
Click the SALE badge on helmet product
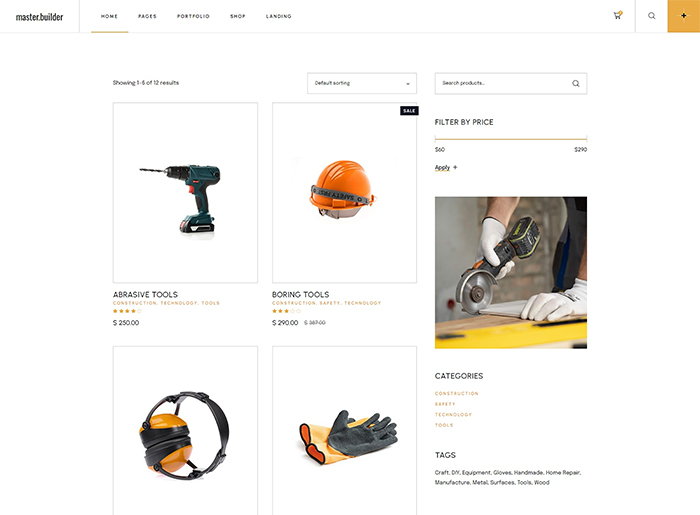click(x=408, y=111)
